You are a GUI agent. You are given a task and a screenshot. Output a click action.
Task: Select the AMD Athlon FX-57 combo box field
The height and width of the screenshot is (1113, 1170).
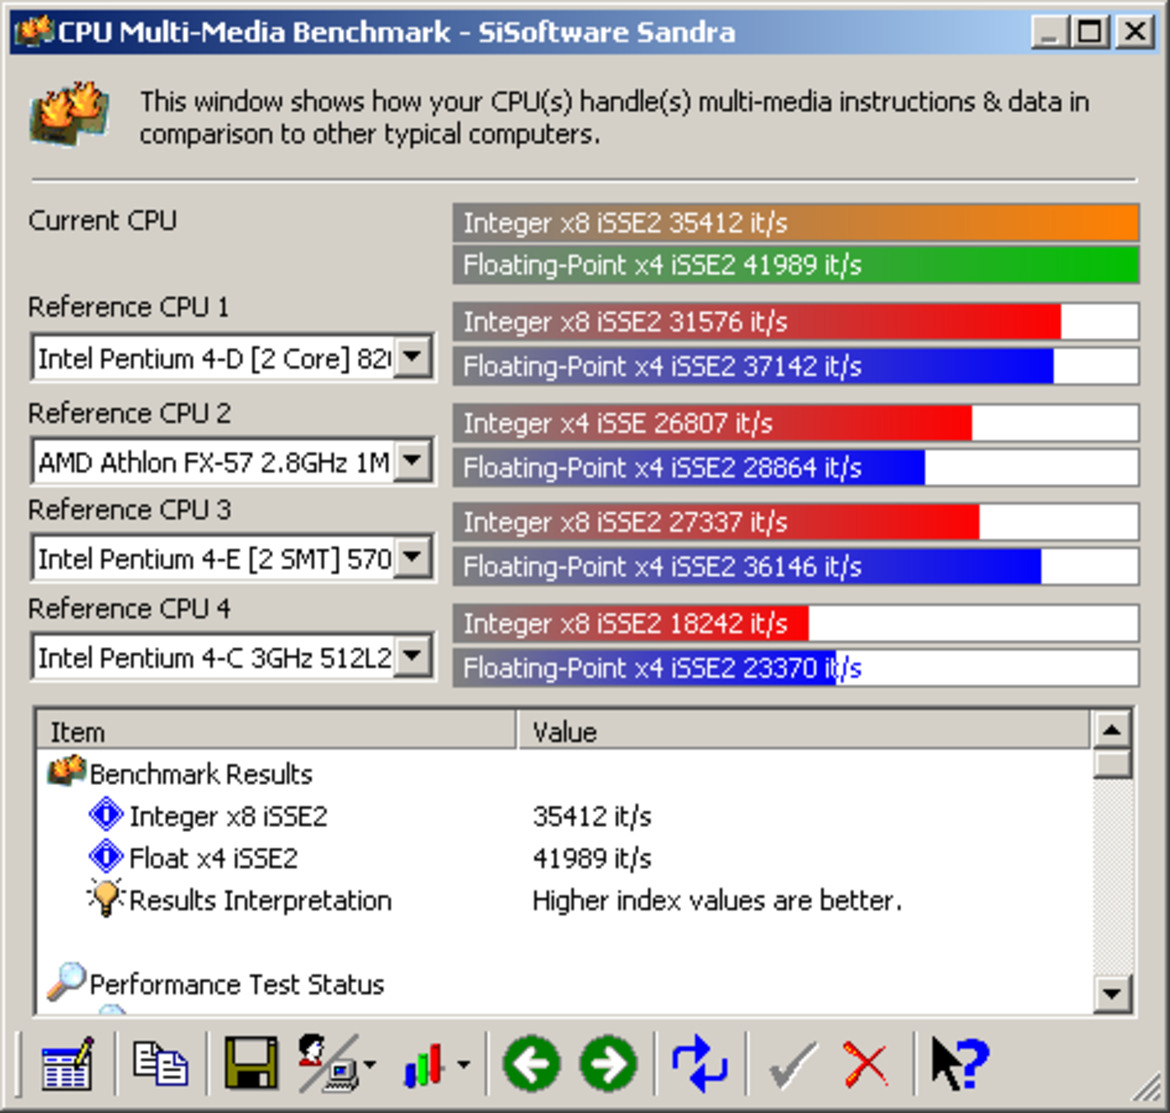(x=233, y=461)
